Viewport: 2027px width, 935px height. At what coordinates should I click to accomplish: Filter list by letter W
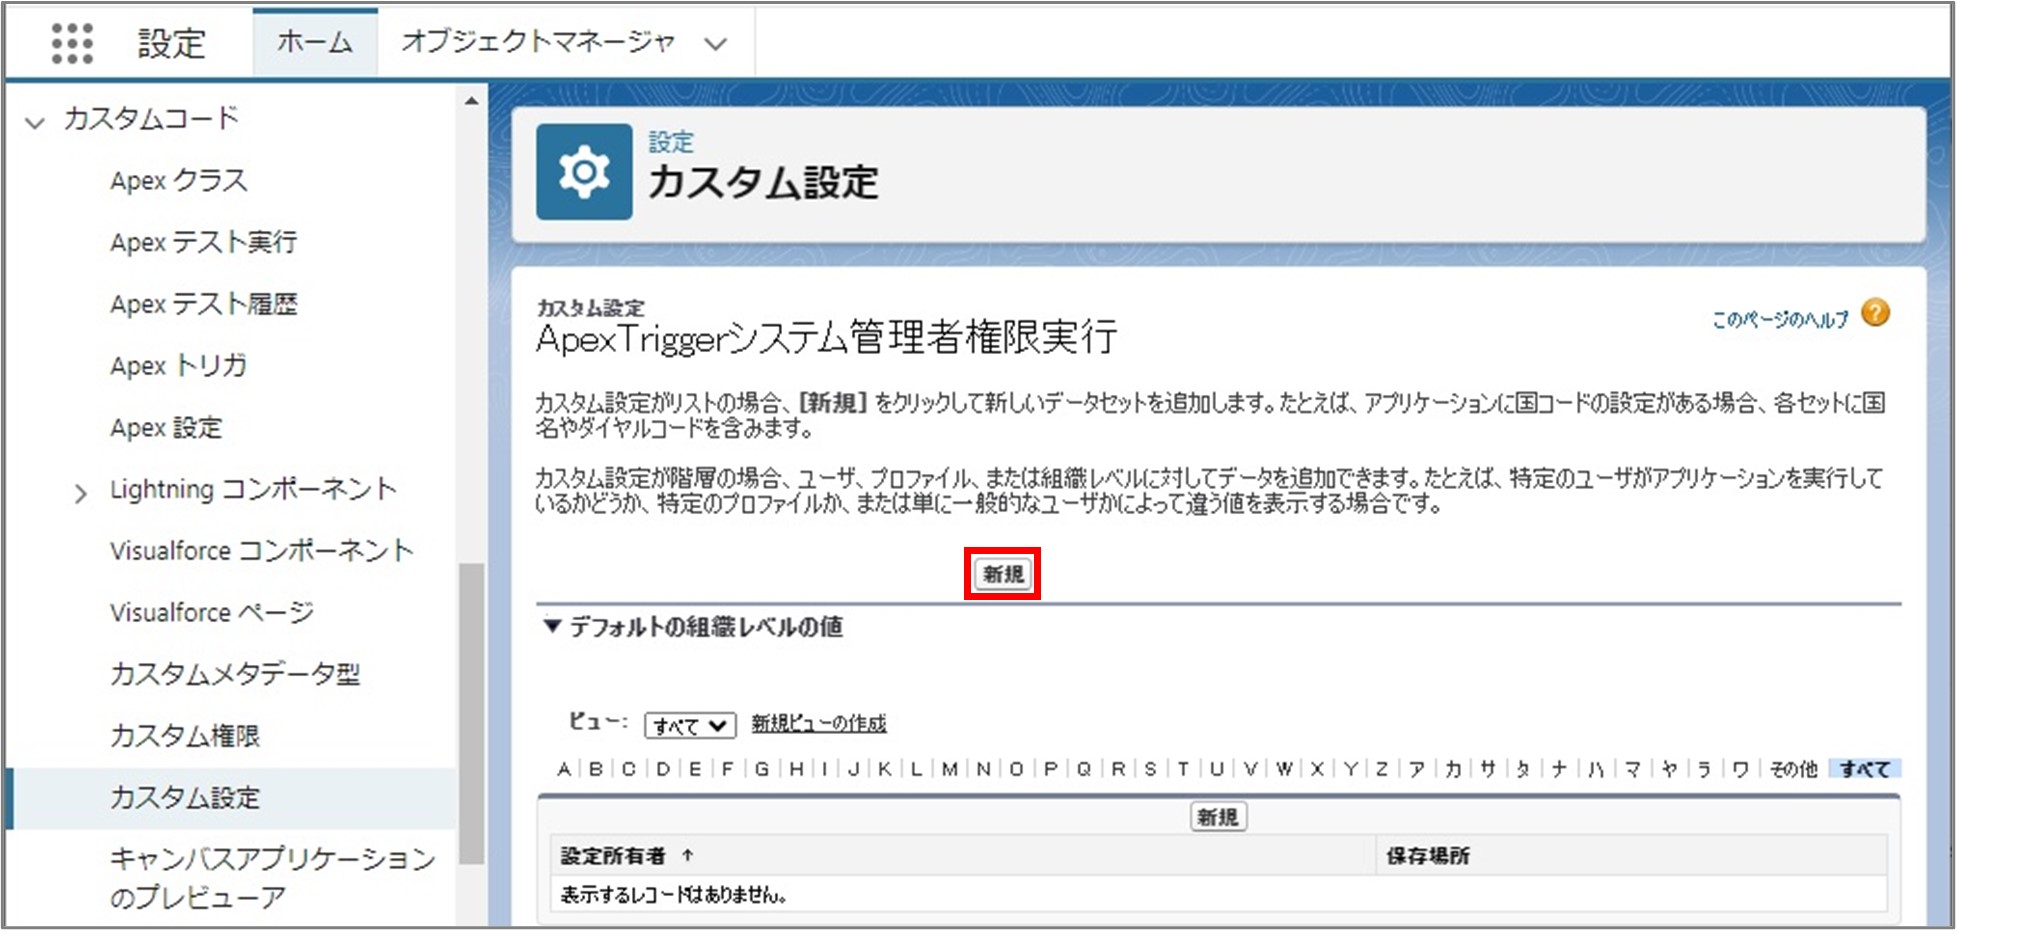[1284, 769]
